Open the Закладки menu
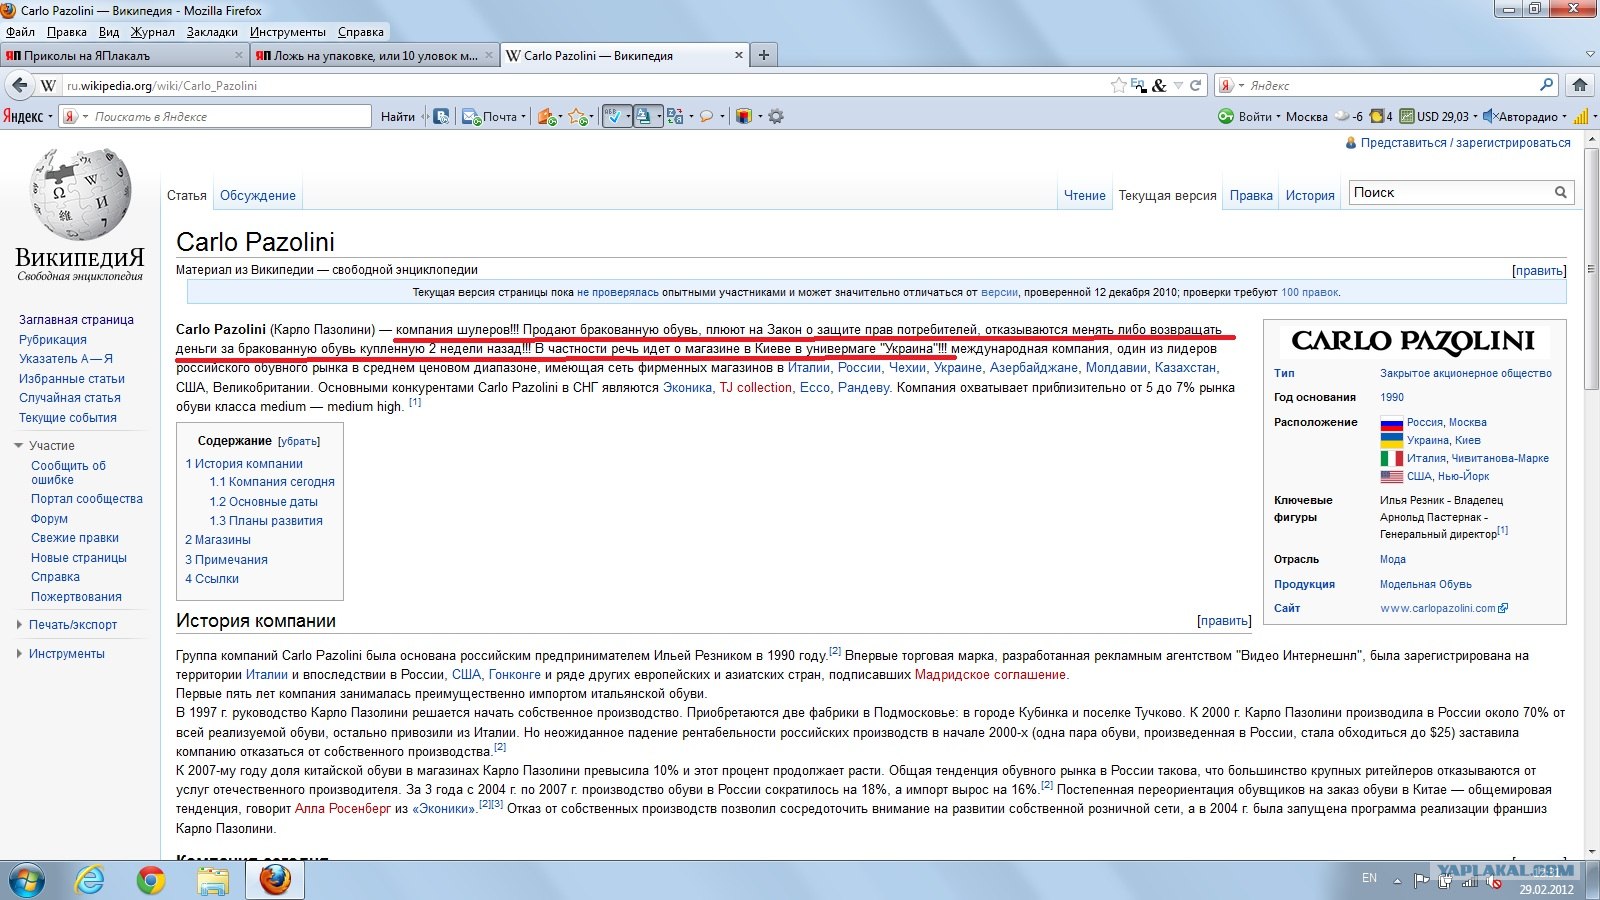 pyautogui.click(x=212, y=32)
